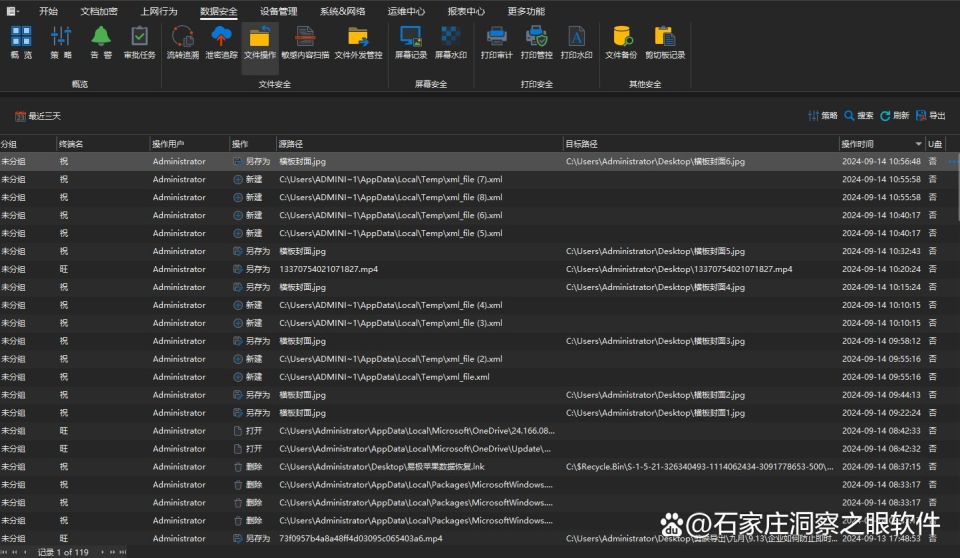Viewport: 960px width, 558px height.
Task: Open the 操作时间 column sort dropdown arrow
Action: point(918,144)
